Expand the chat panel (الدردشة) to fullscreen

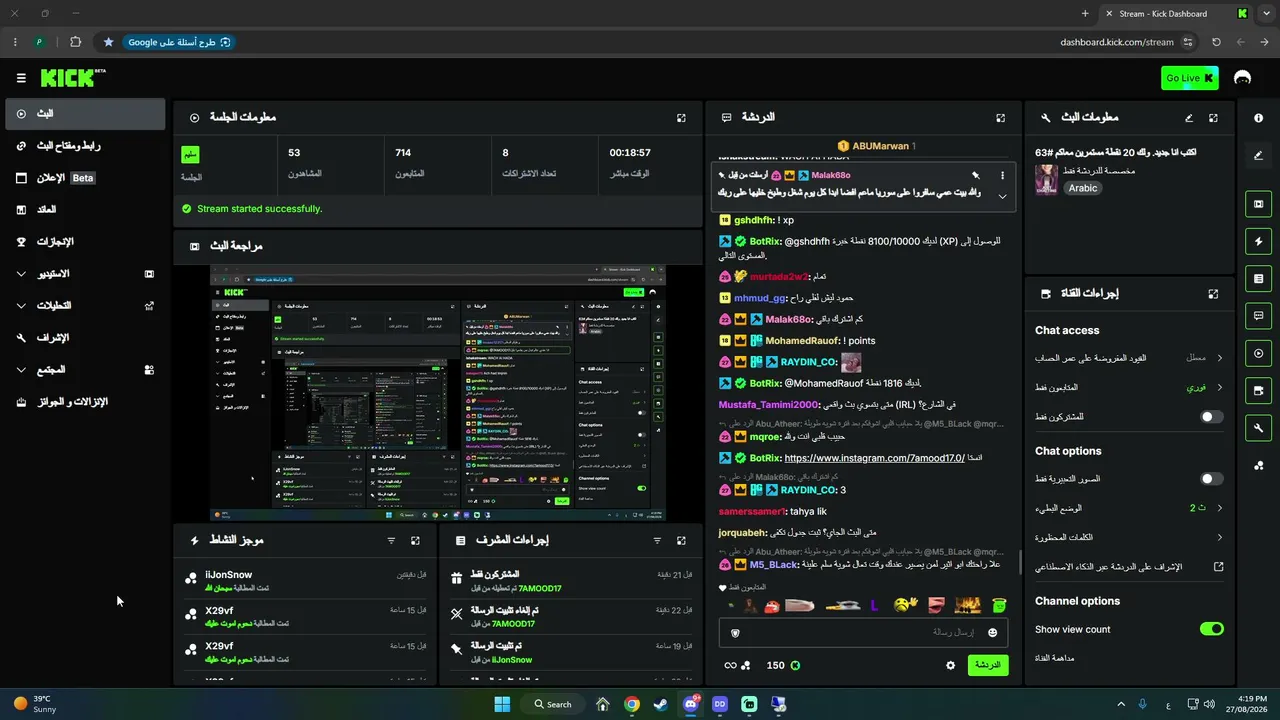1000,118
